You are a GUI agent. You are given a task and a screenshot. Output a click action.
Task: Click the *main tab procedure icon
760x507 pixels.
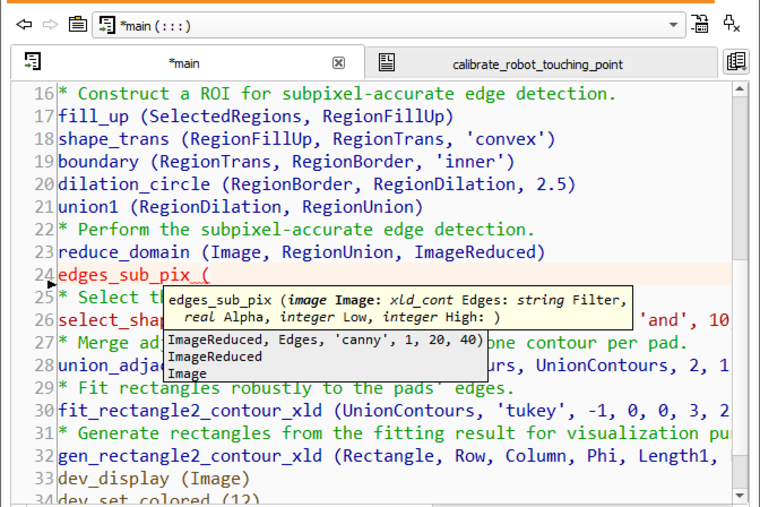tap(32, 62)
